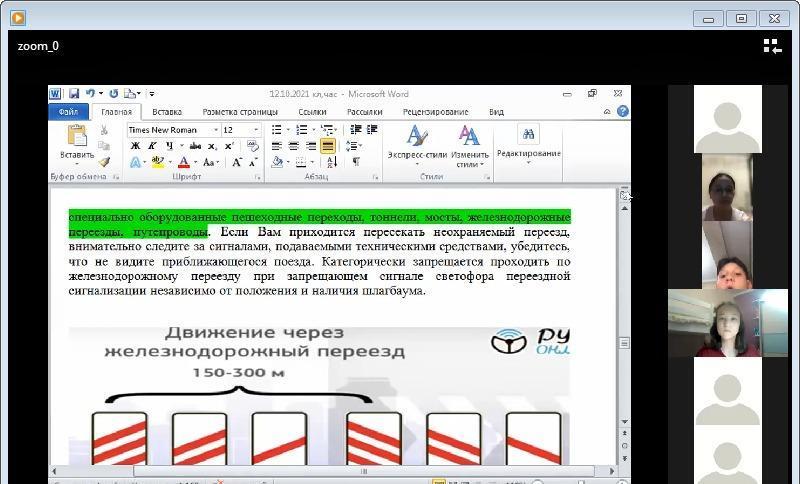Click the document vertical scrollbar

[x=625, y=300]
